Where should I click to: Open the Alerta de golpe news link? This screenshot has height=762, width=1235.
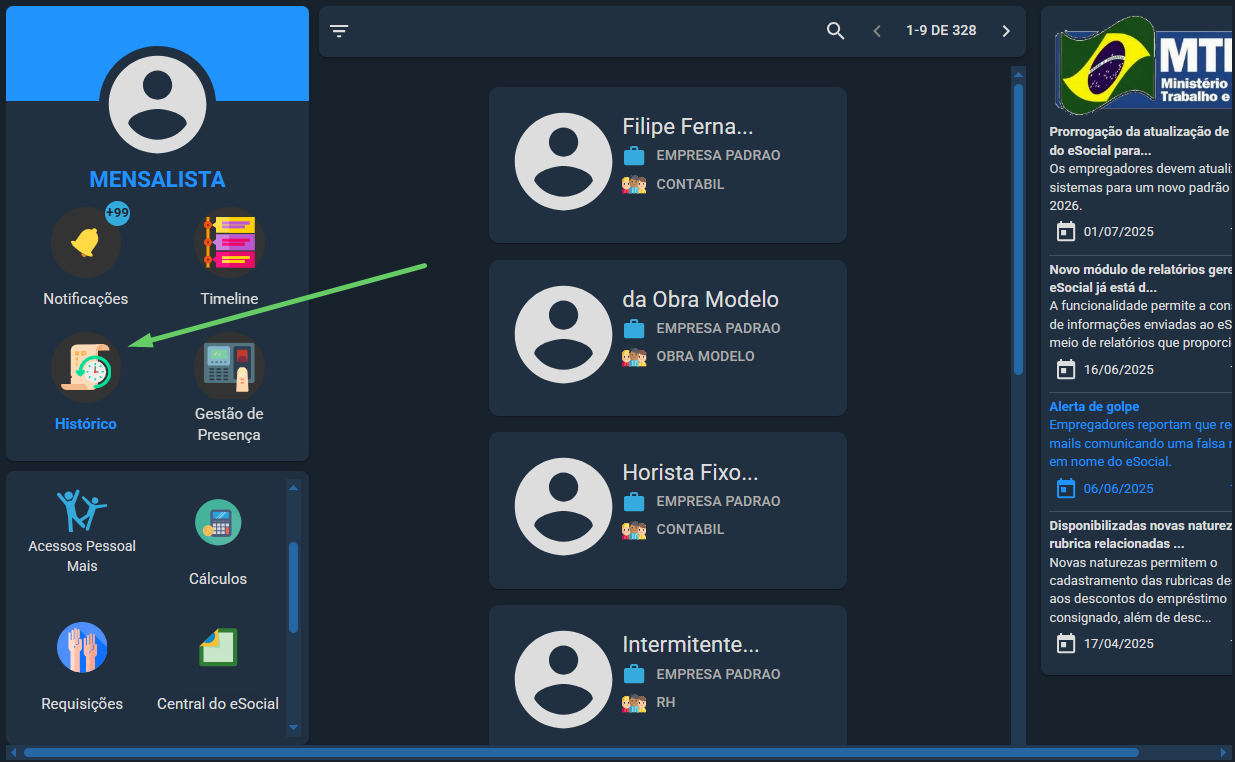1094,407
